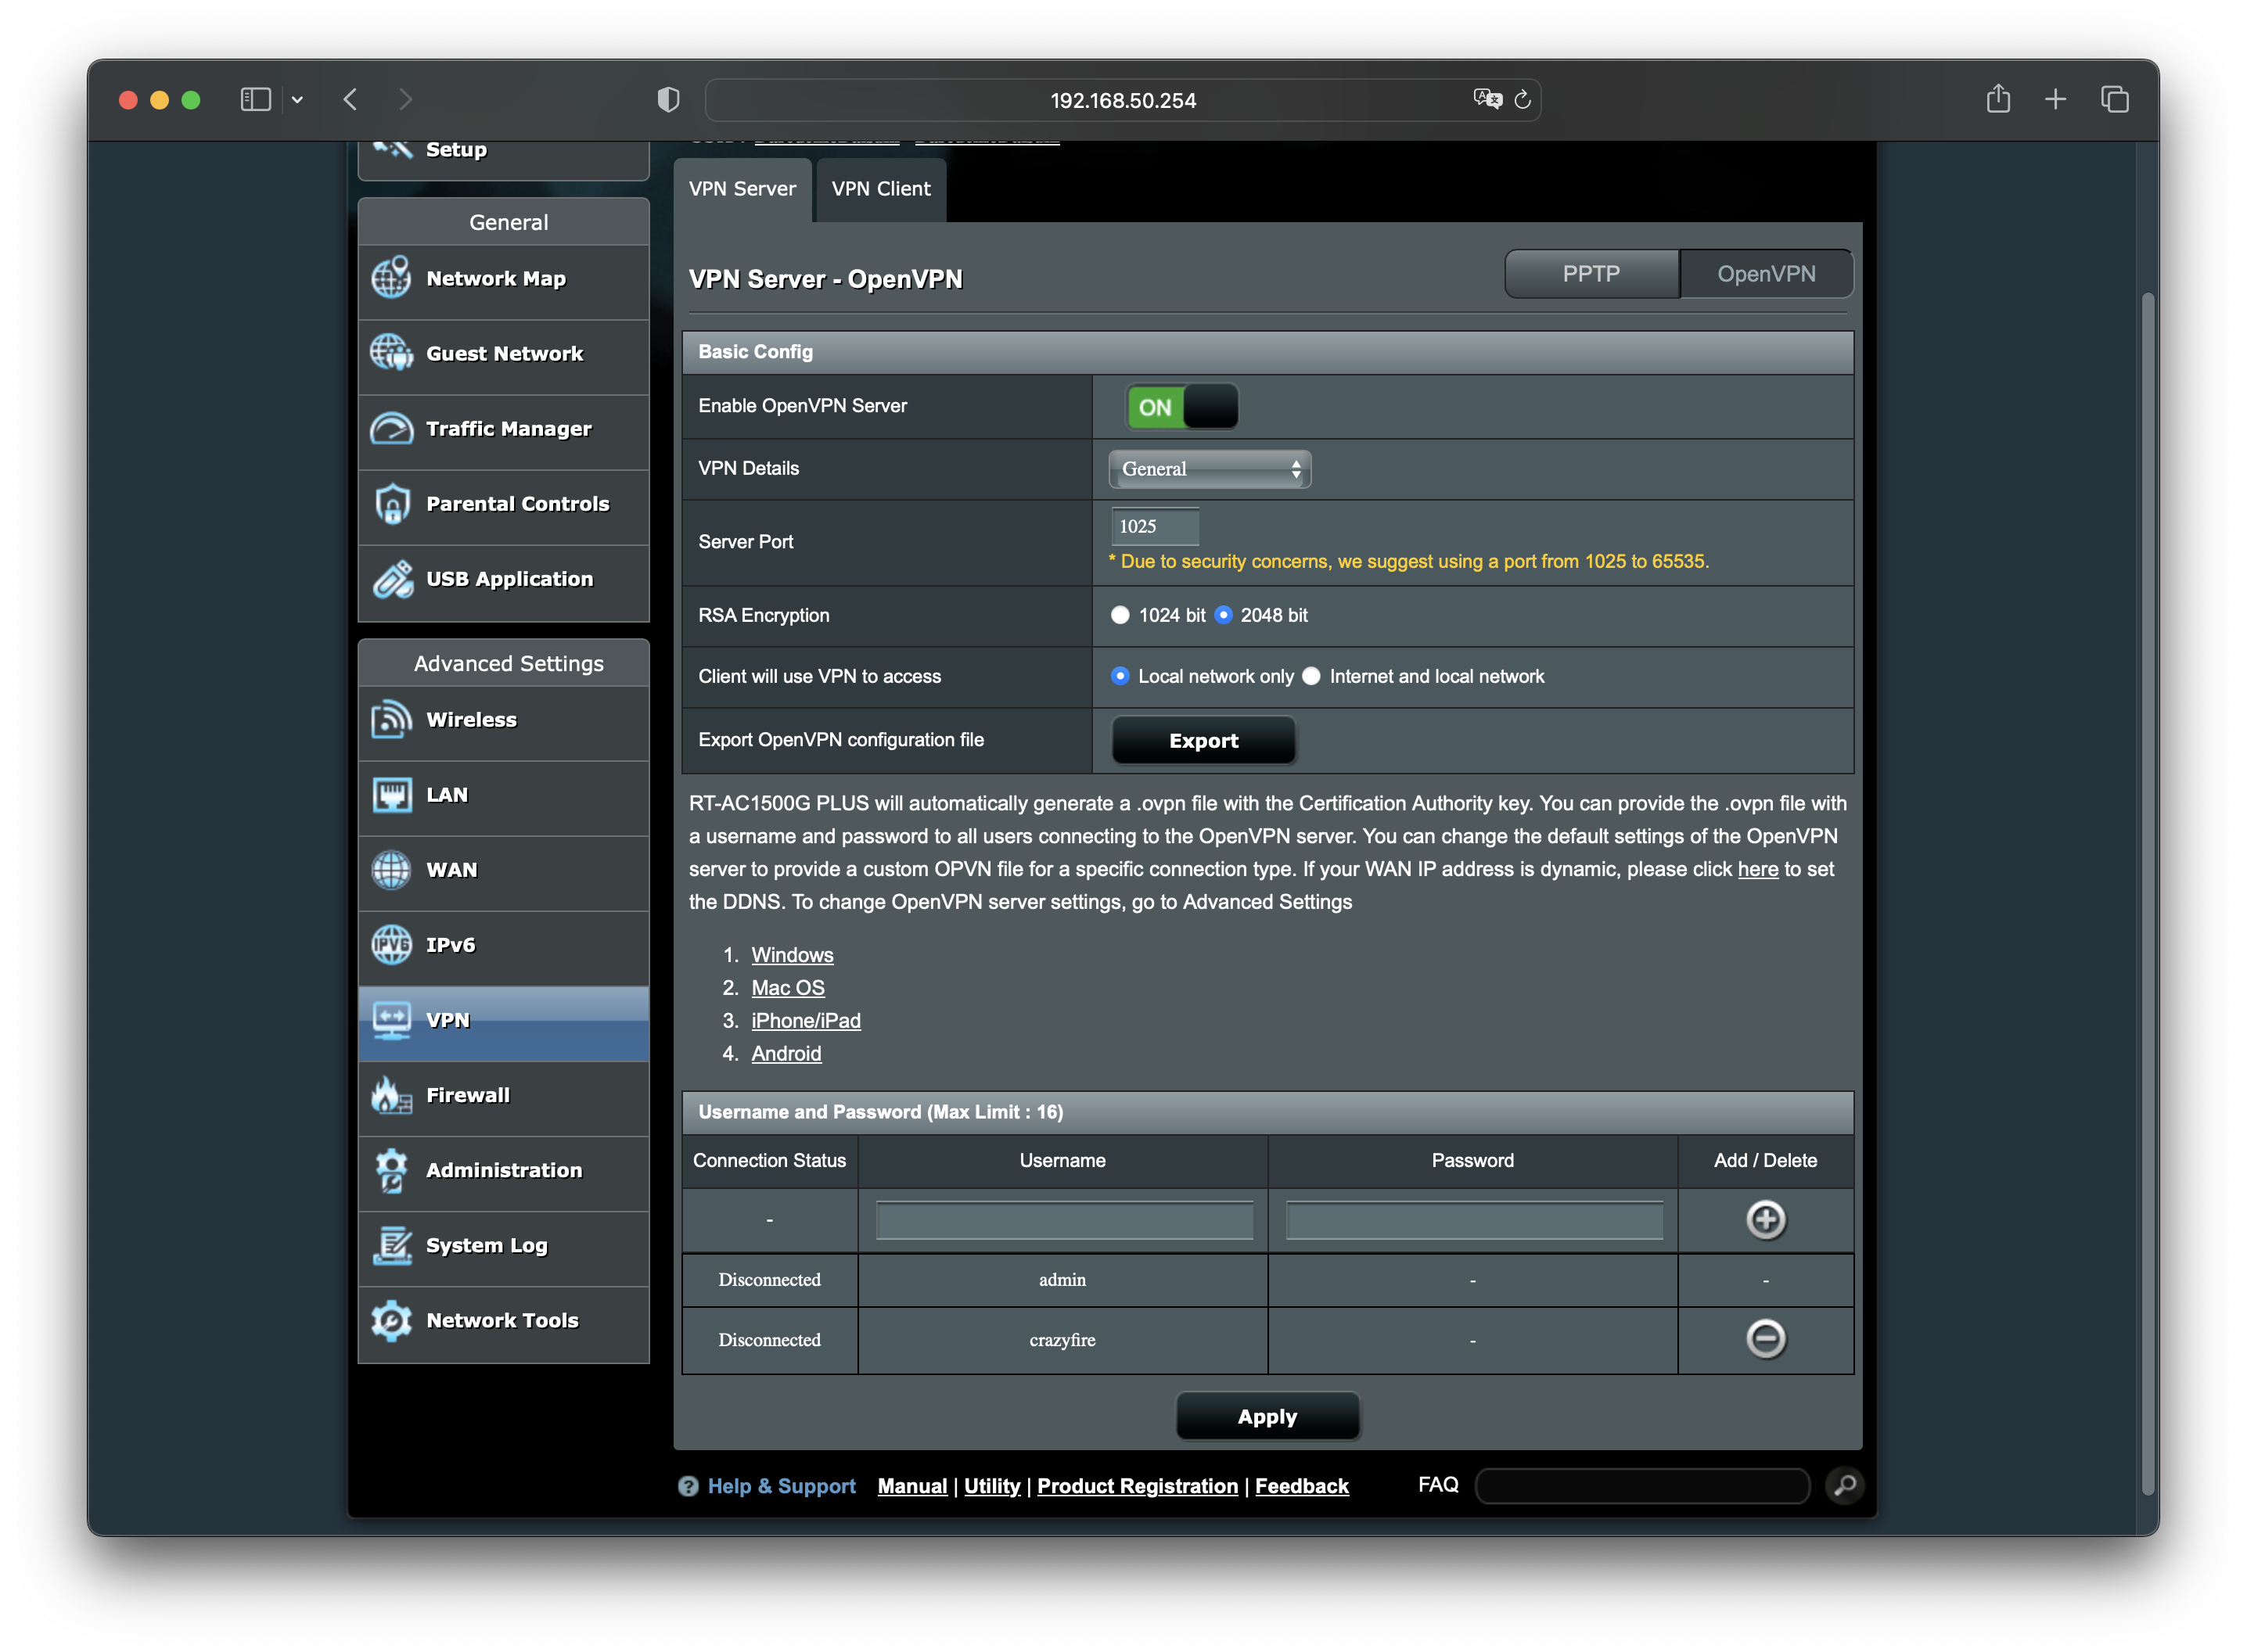Expand the Safari sidebar options chevron
This screenshot has width=2247, height=1652.
point(297,100)
